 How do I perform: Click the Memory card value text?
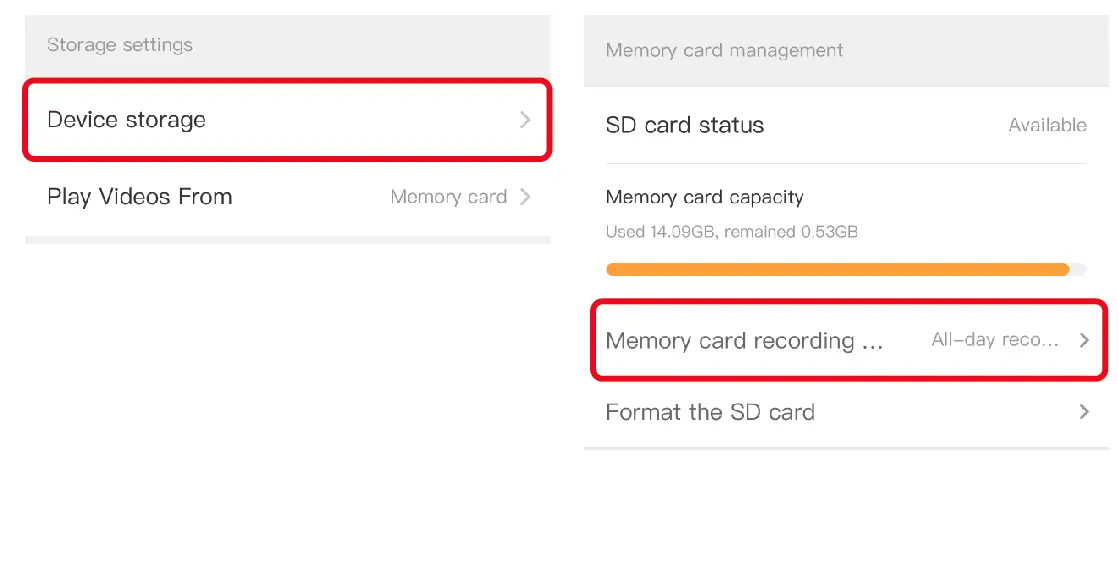[448, 197]
